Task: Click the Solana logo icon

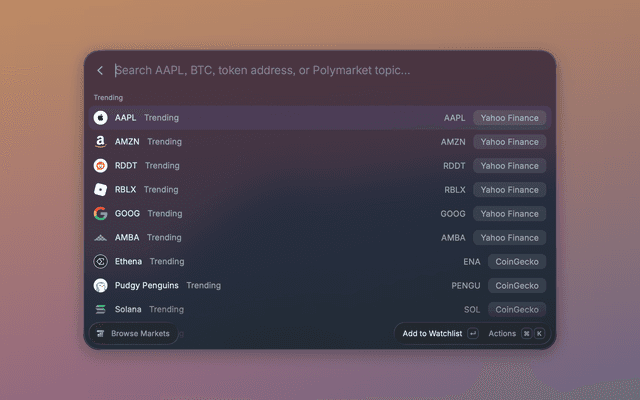Action: click(x=100, y=309)
